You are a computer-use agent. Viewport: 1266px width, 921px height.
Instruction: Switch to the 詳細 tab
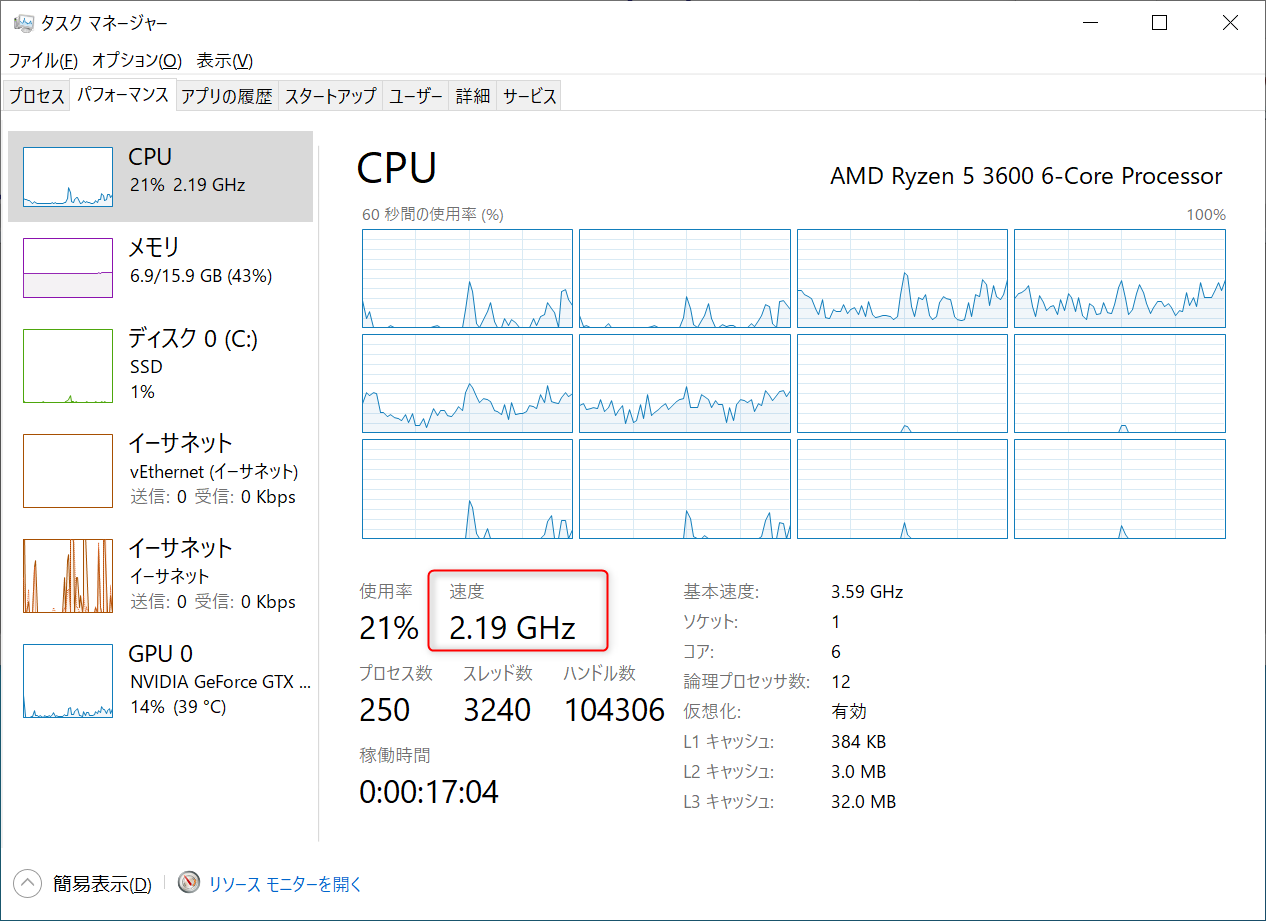[473, 96]
